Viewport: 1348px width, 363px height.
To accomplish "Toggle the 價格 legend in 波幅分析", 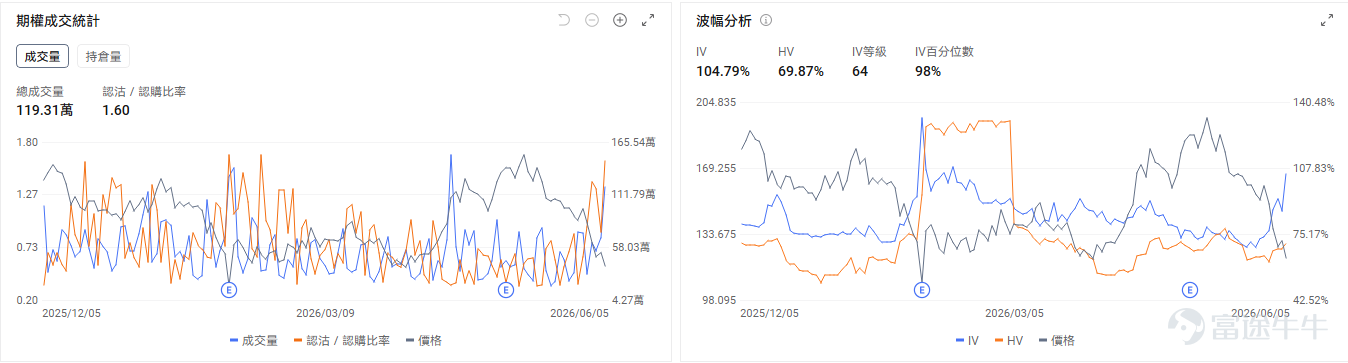I will click(x=1056, y=341).
